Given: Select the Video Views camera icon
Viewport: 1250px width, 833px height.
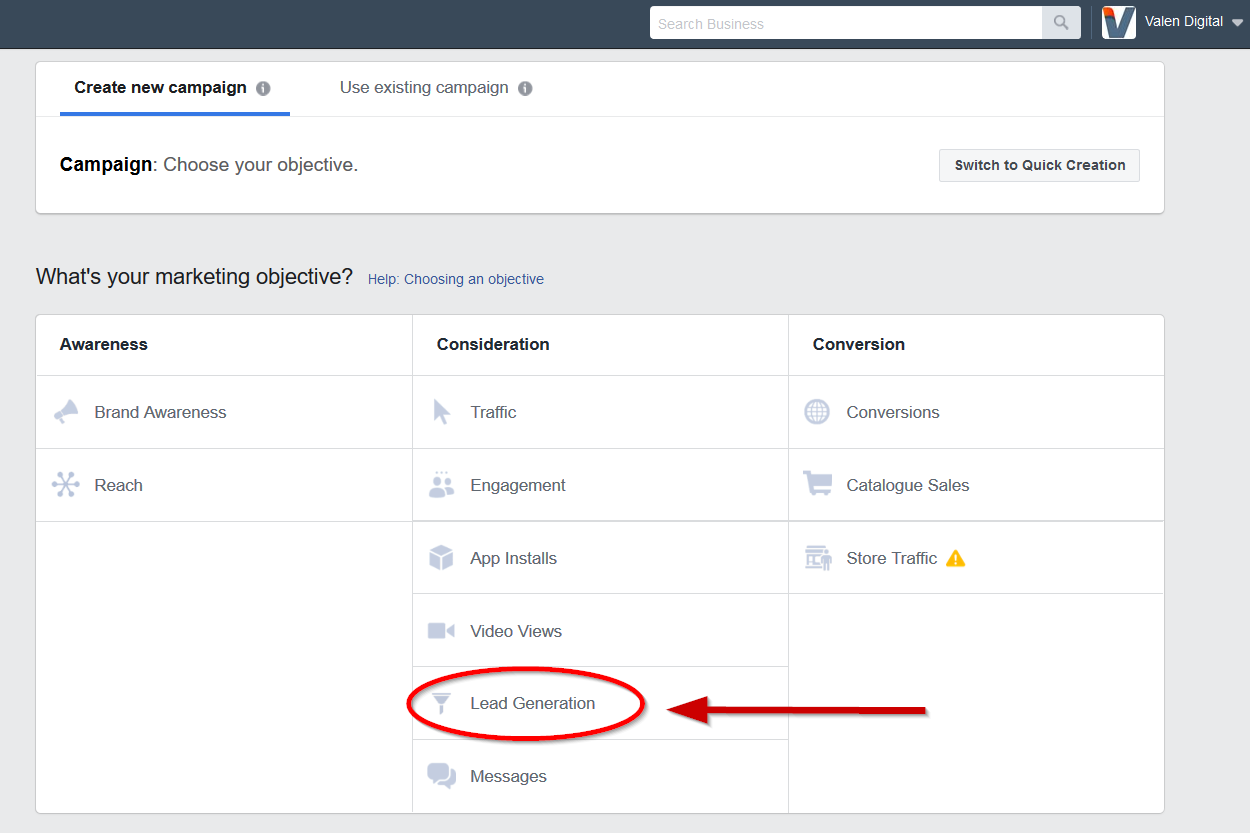Looking at the screenshot, I should [x=441, y=631].
